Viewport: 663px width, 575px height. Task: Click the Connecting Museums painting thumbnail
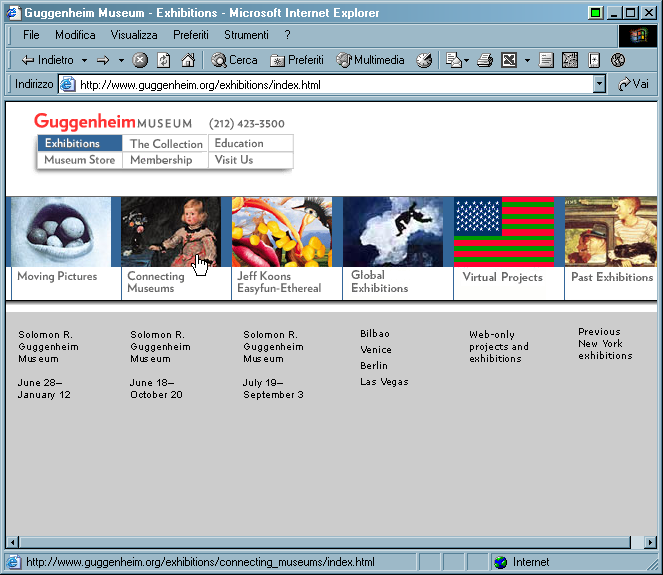tap(171, 232)
